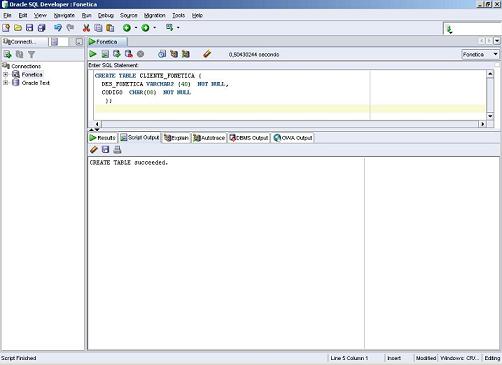The height and width of the screenshot is (365, 502).
Task: Open the Fonetica connection chooser combo box
Action: pos(480,54)
